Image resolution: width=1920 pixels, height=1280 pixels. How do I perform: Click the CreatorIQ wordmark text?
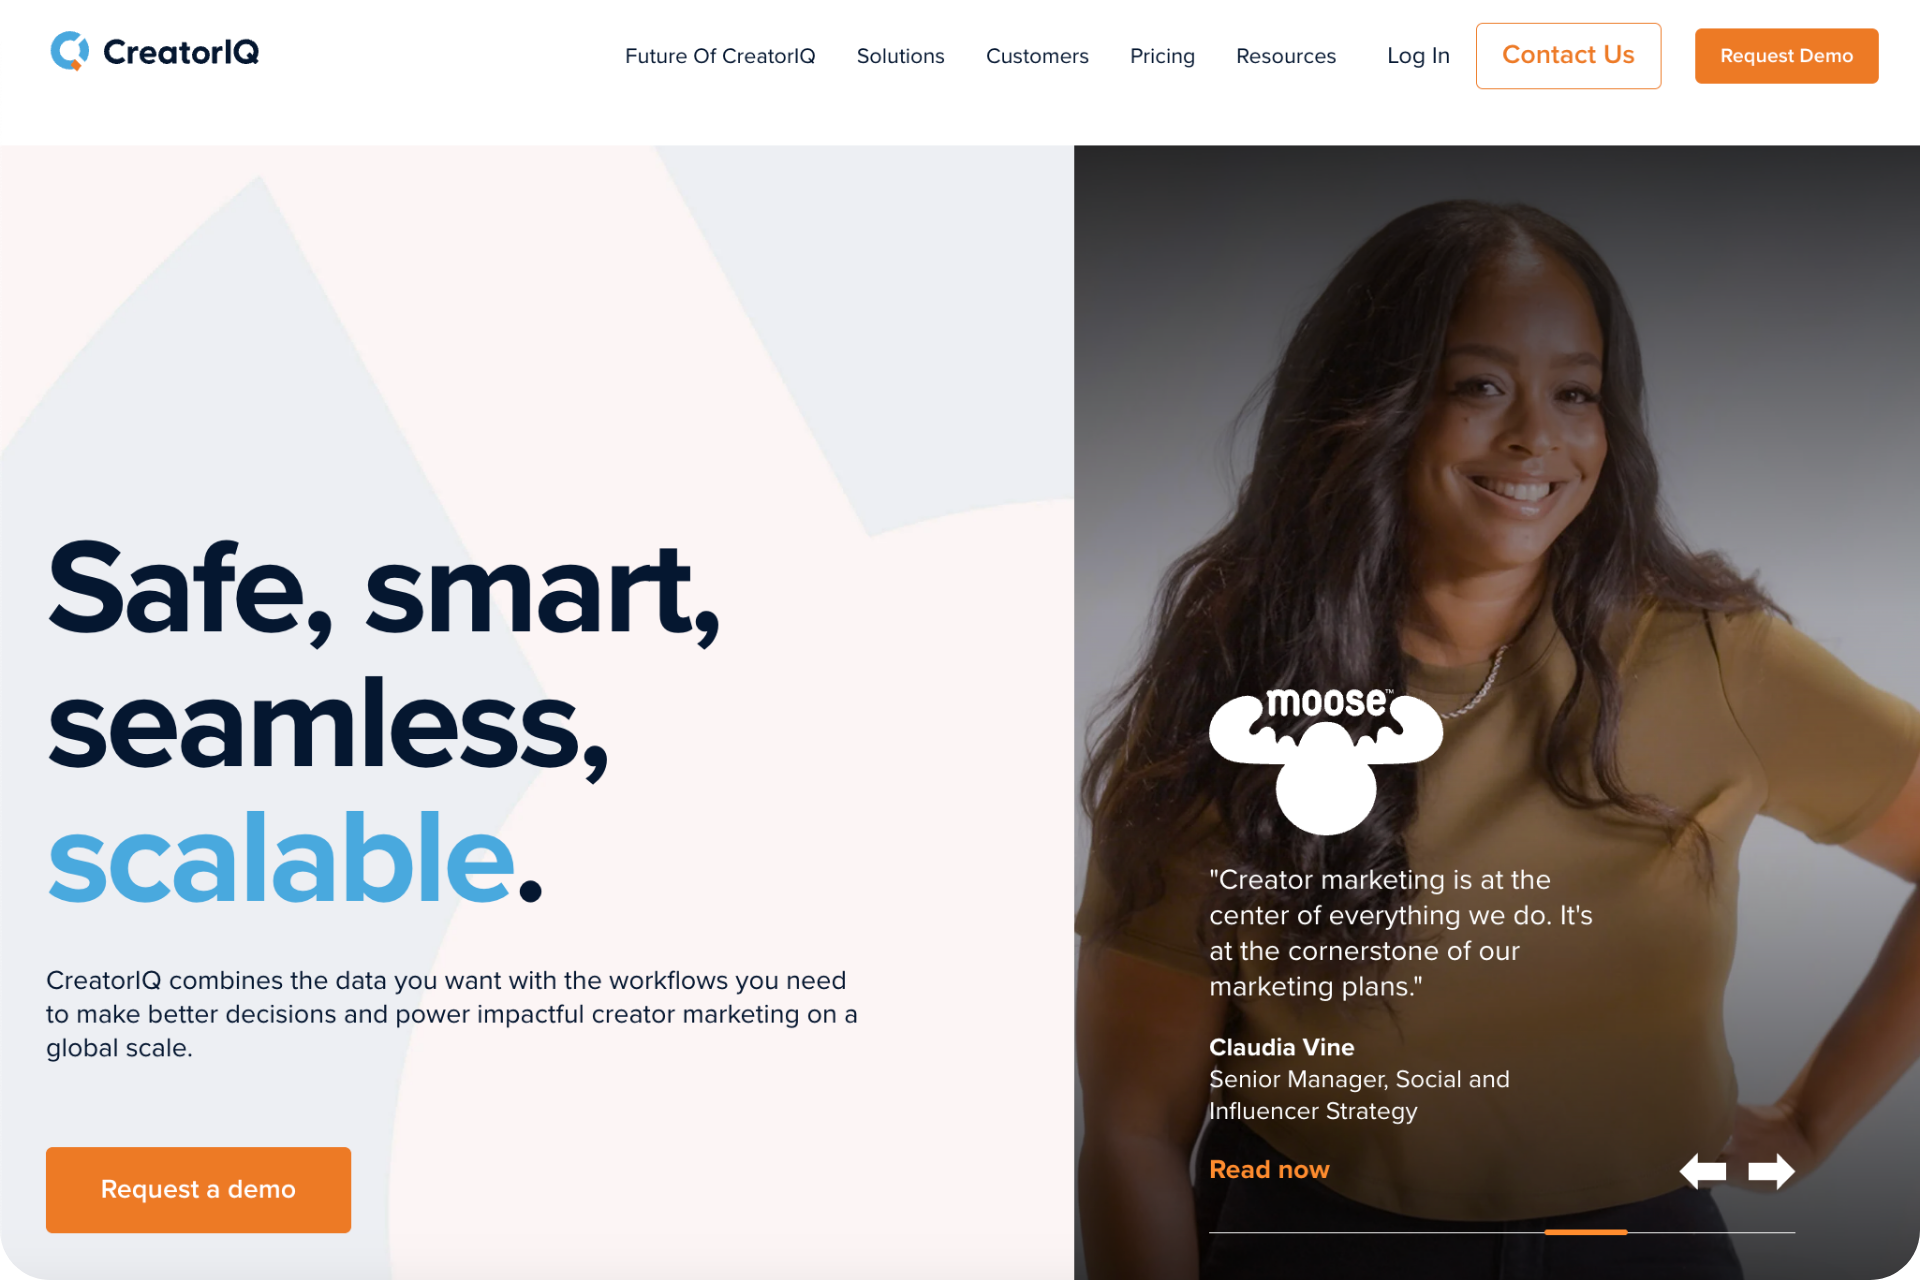click(x=181, y=52)
